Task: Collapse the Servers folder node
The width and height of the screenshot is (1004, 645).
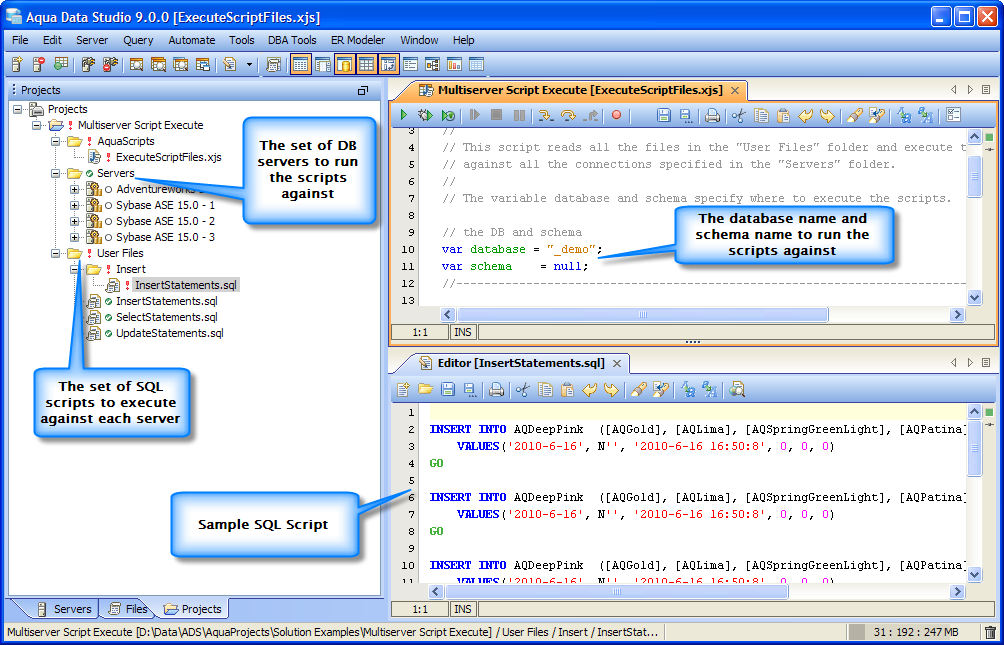Action: click(56, 174)
